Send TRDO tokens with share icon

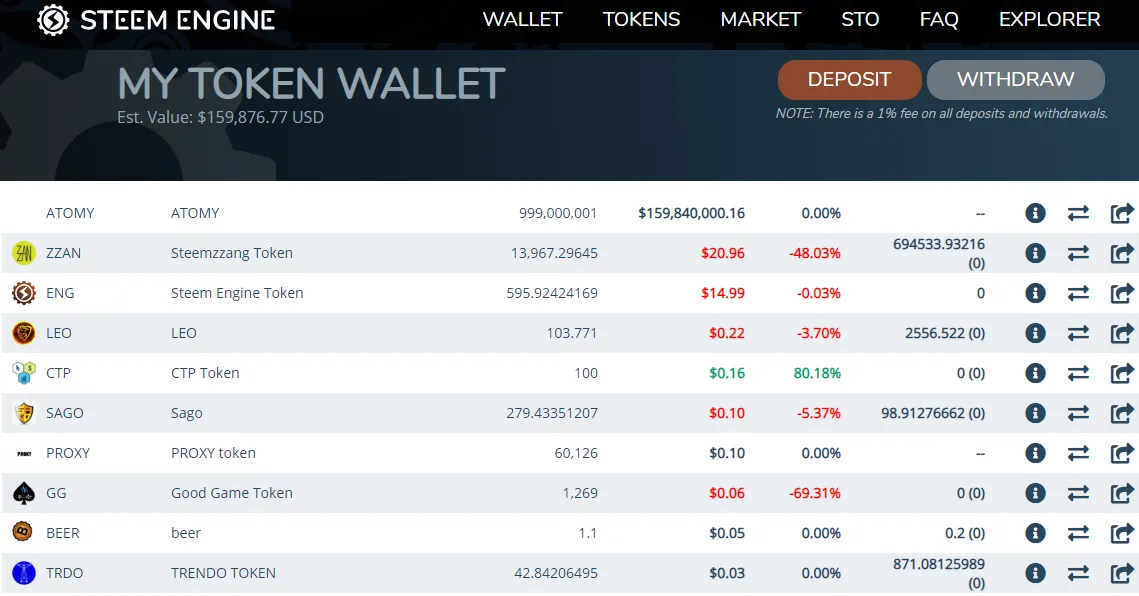tap(1122, 573)
